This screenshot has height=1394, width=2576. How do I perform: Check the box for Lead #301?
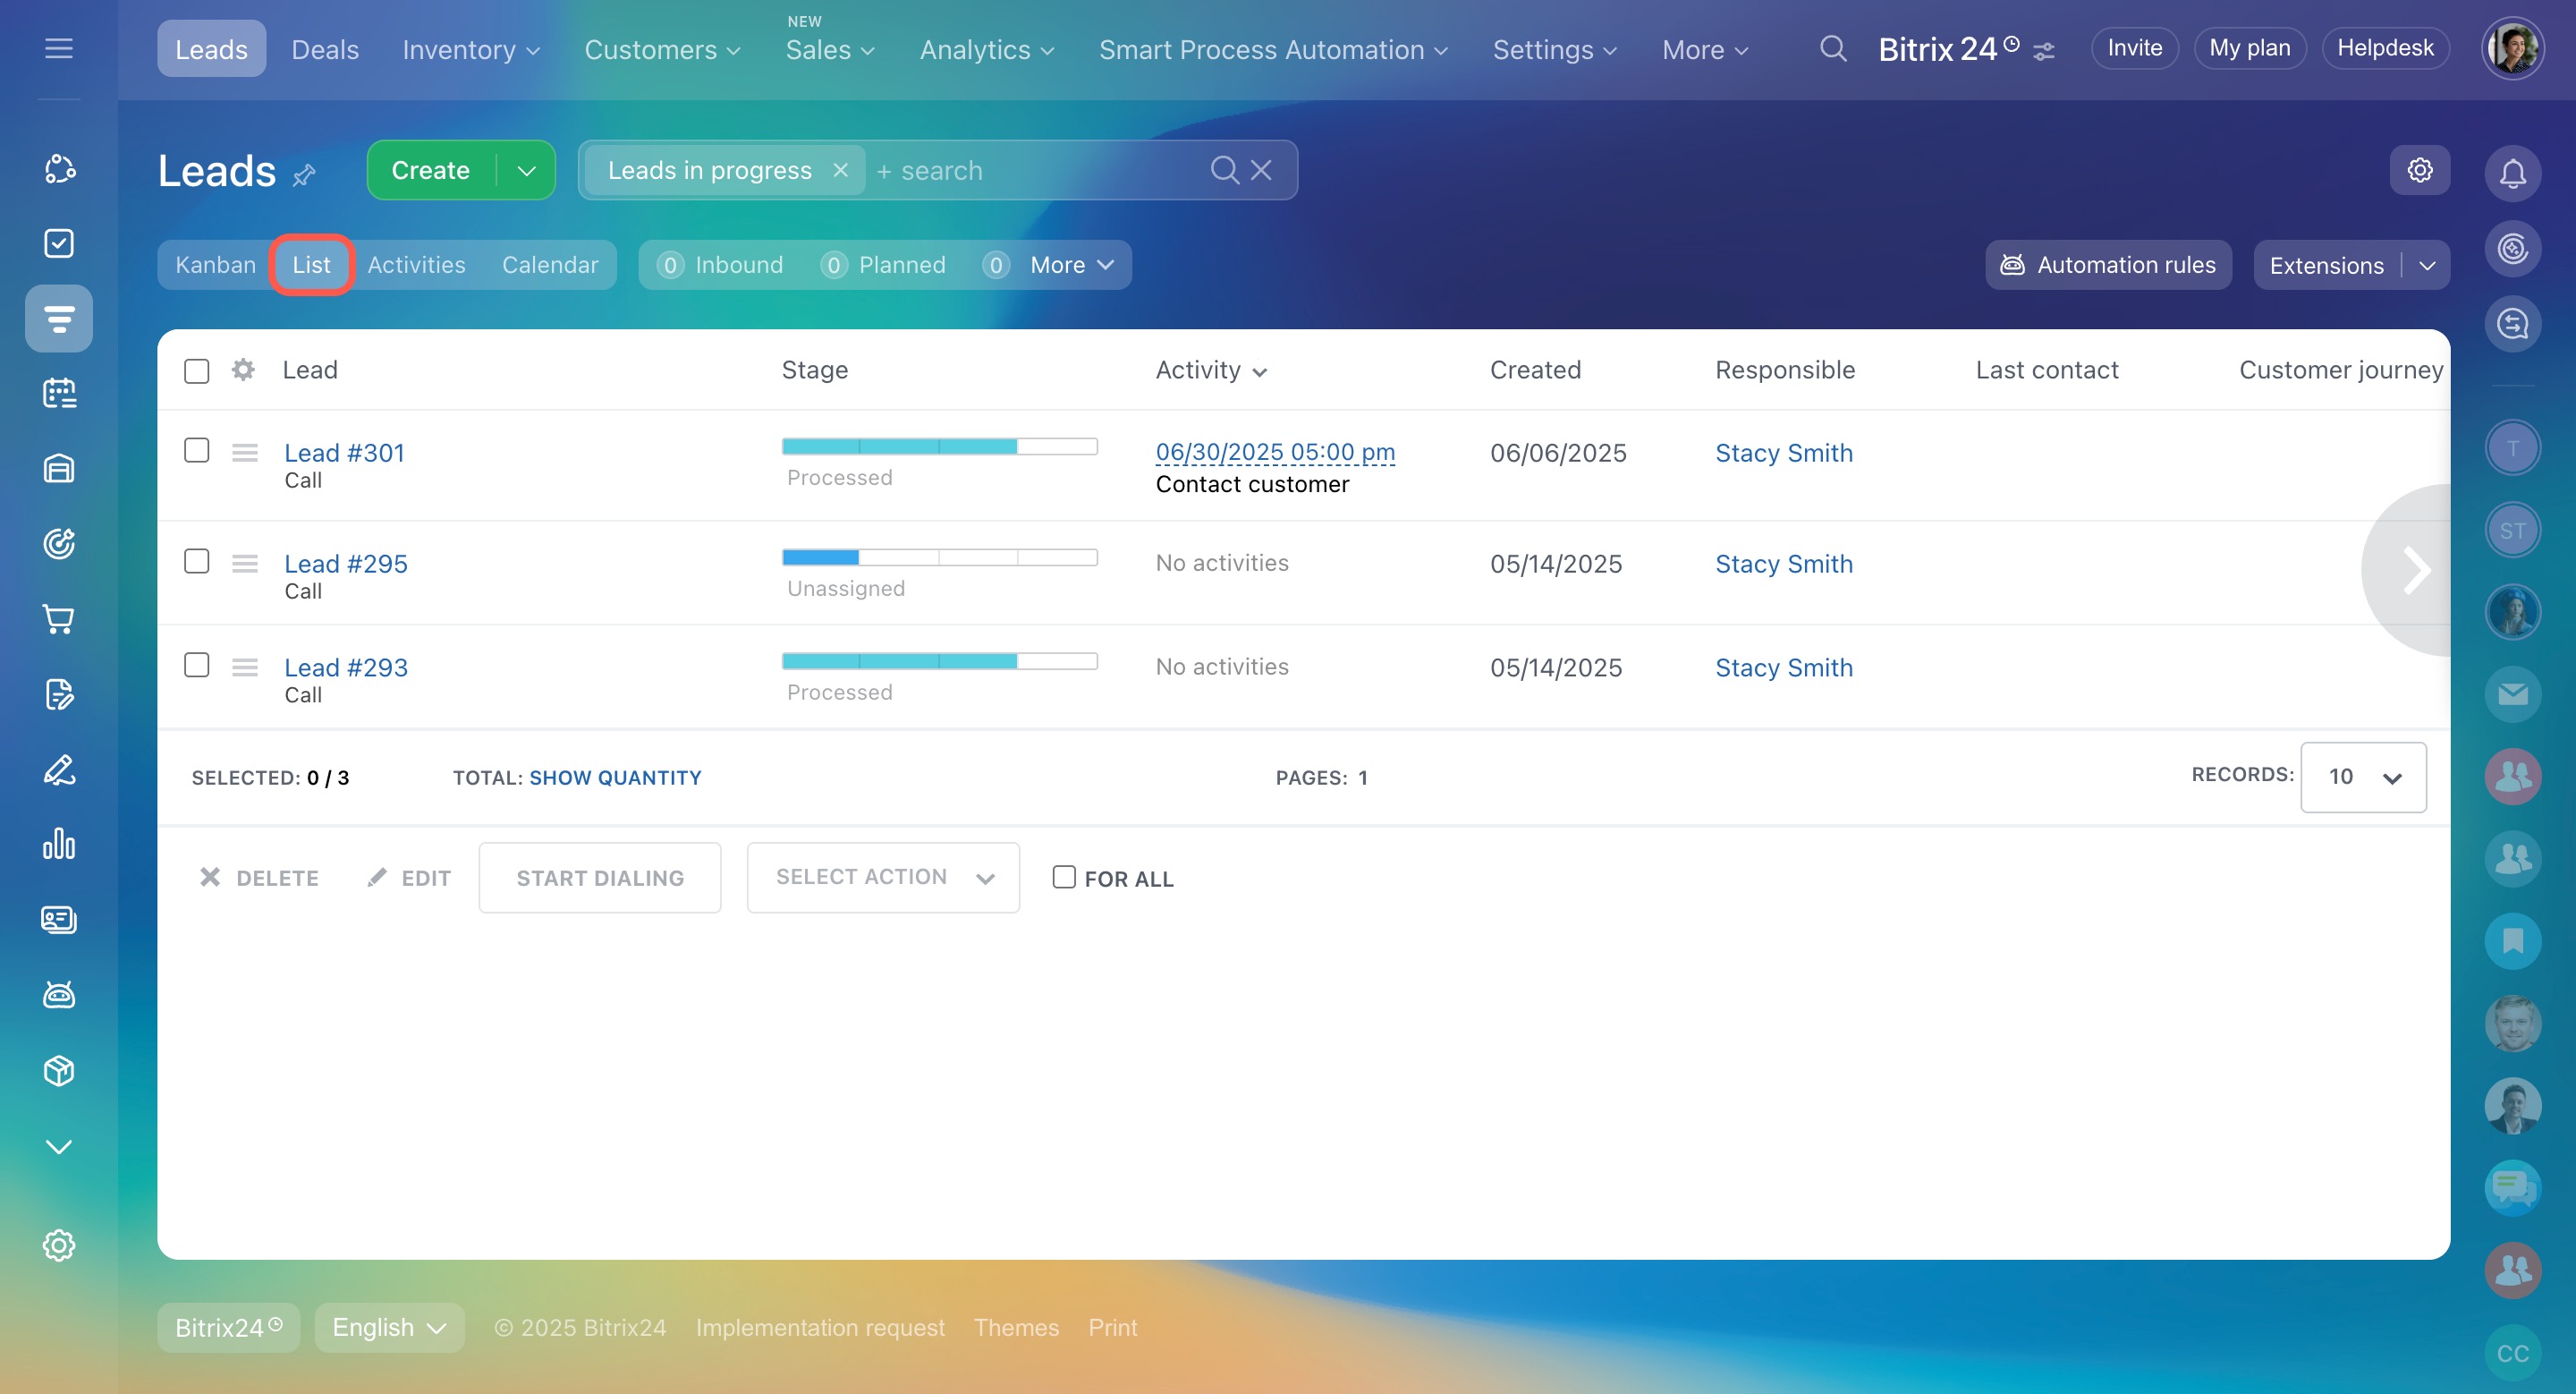pyautogui.click(x=197, y=451)
